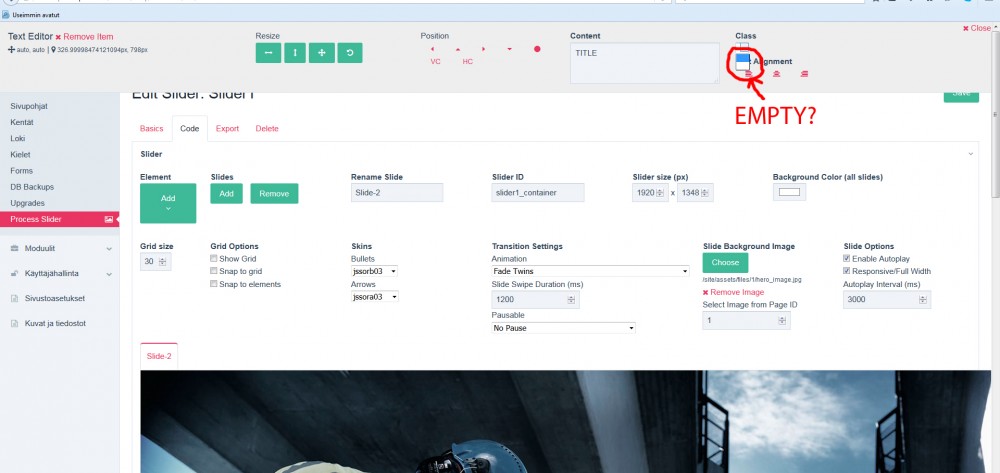Image resolution: width=1000 pixels, height=473 pixels.
Task: Open Bullets skin dropdown jssorb03
Action: [x=374, y=271]
